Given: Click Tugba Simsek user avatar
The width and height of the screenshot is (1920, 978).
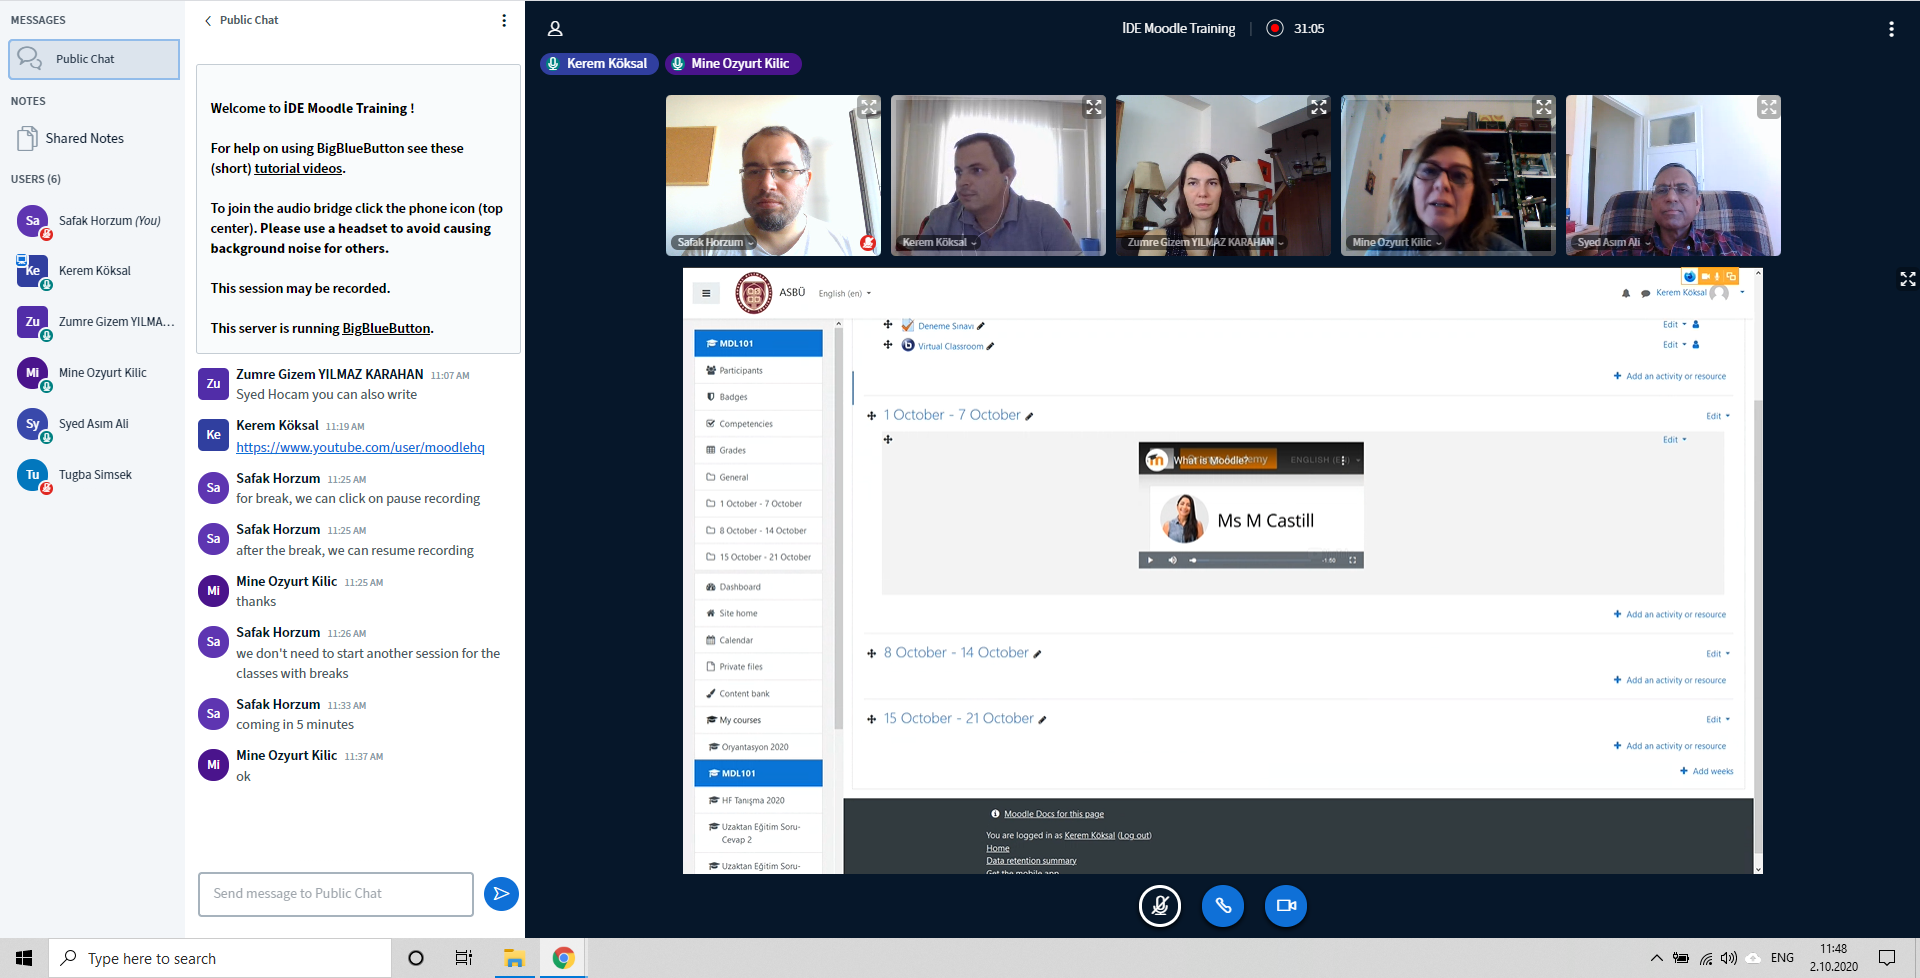Looking at the screenshot, I should coord(33,475).
